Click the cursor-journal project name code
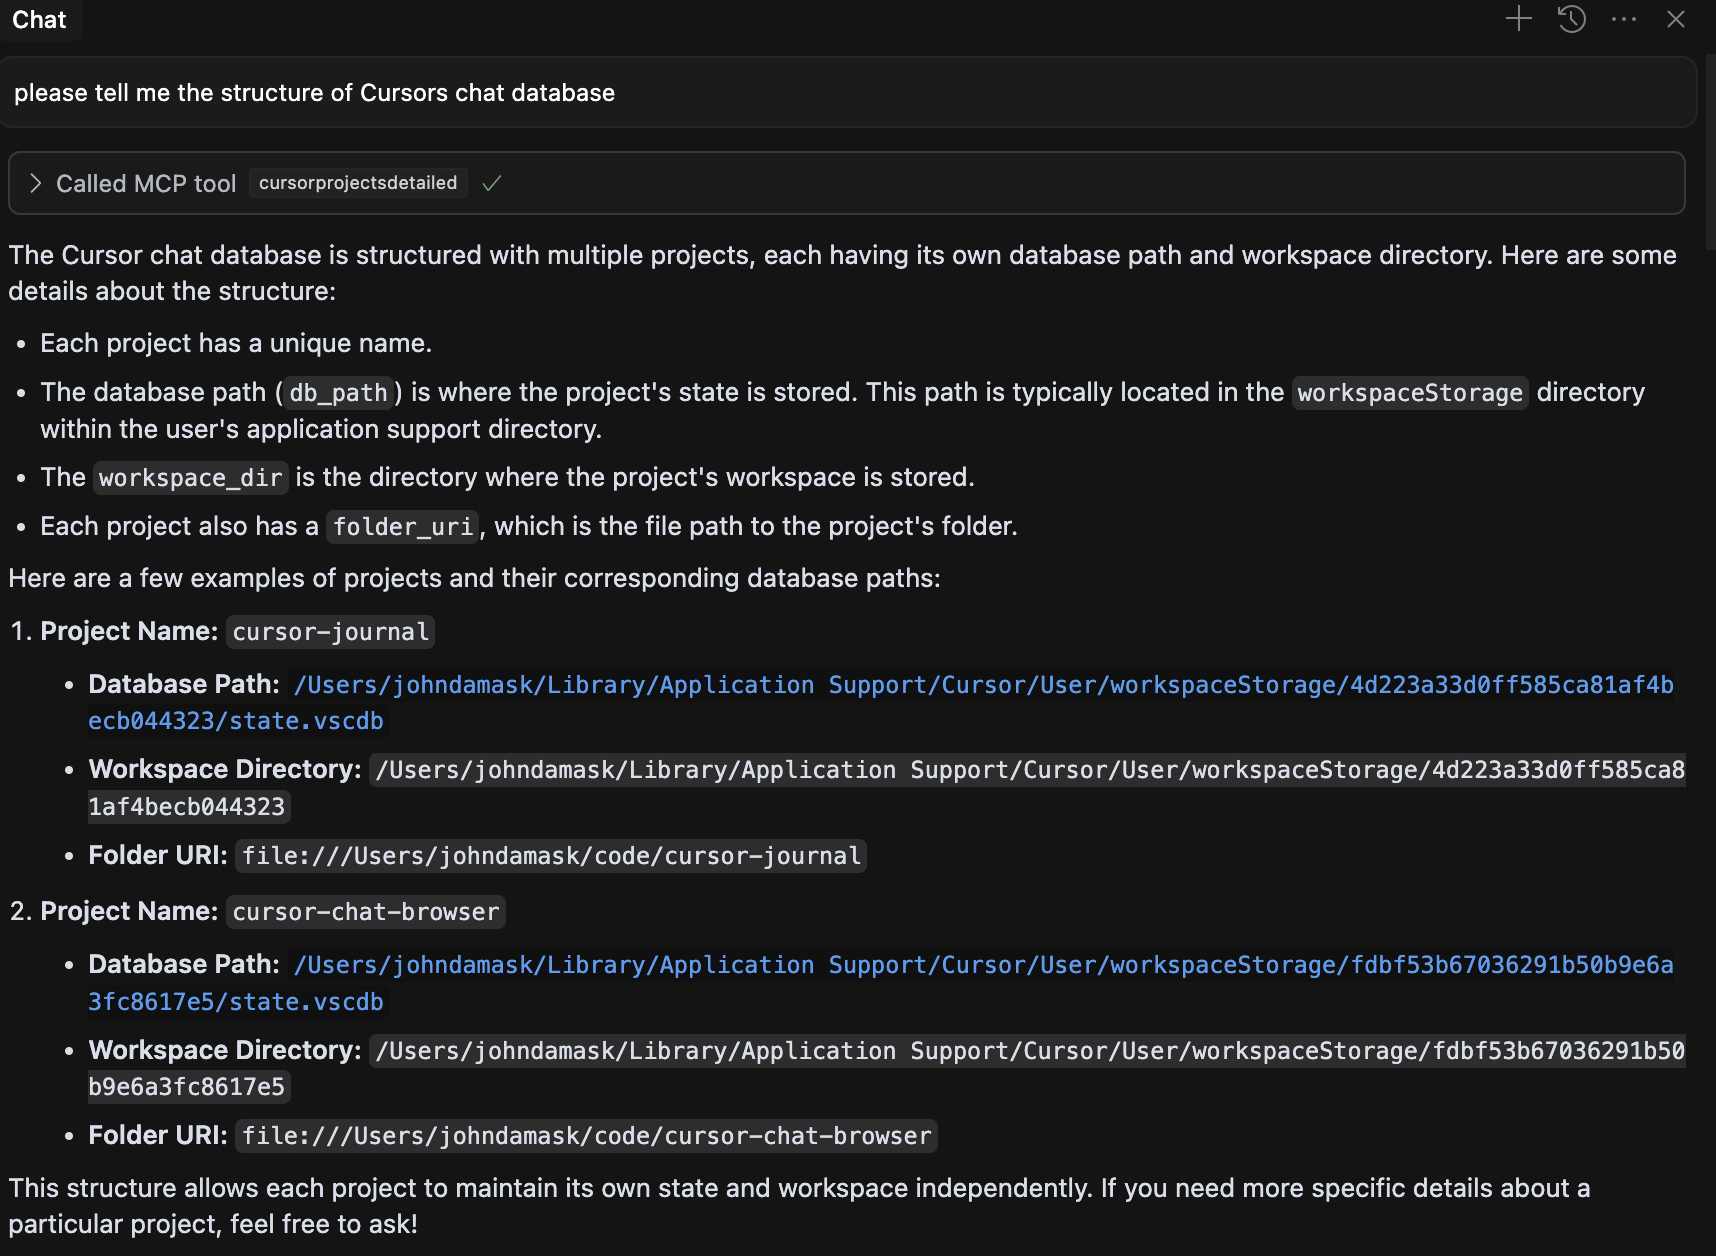1716x1256 pixels. coord(330,632)
